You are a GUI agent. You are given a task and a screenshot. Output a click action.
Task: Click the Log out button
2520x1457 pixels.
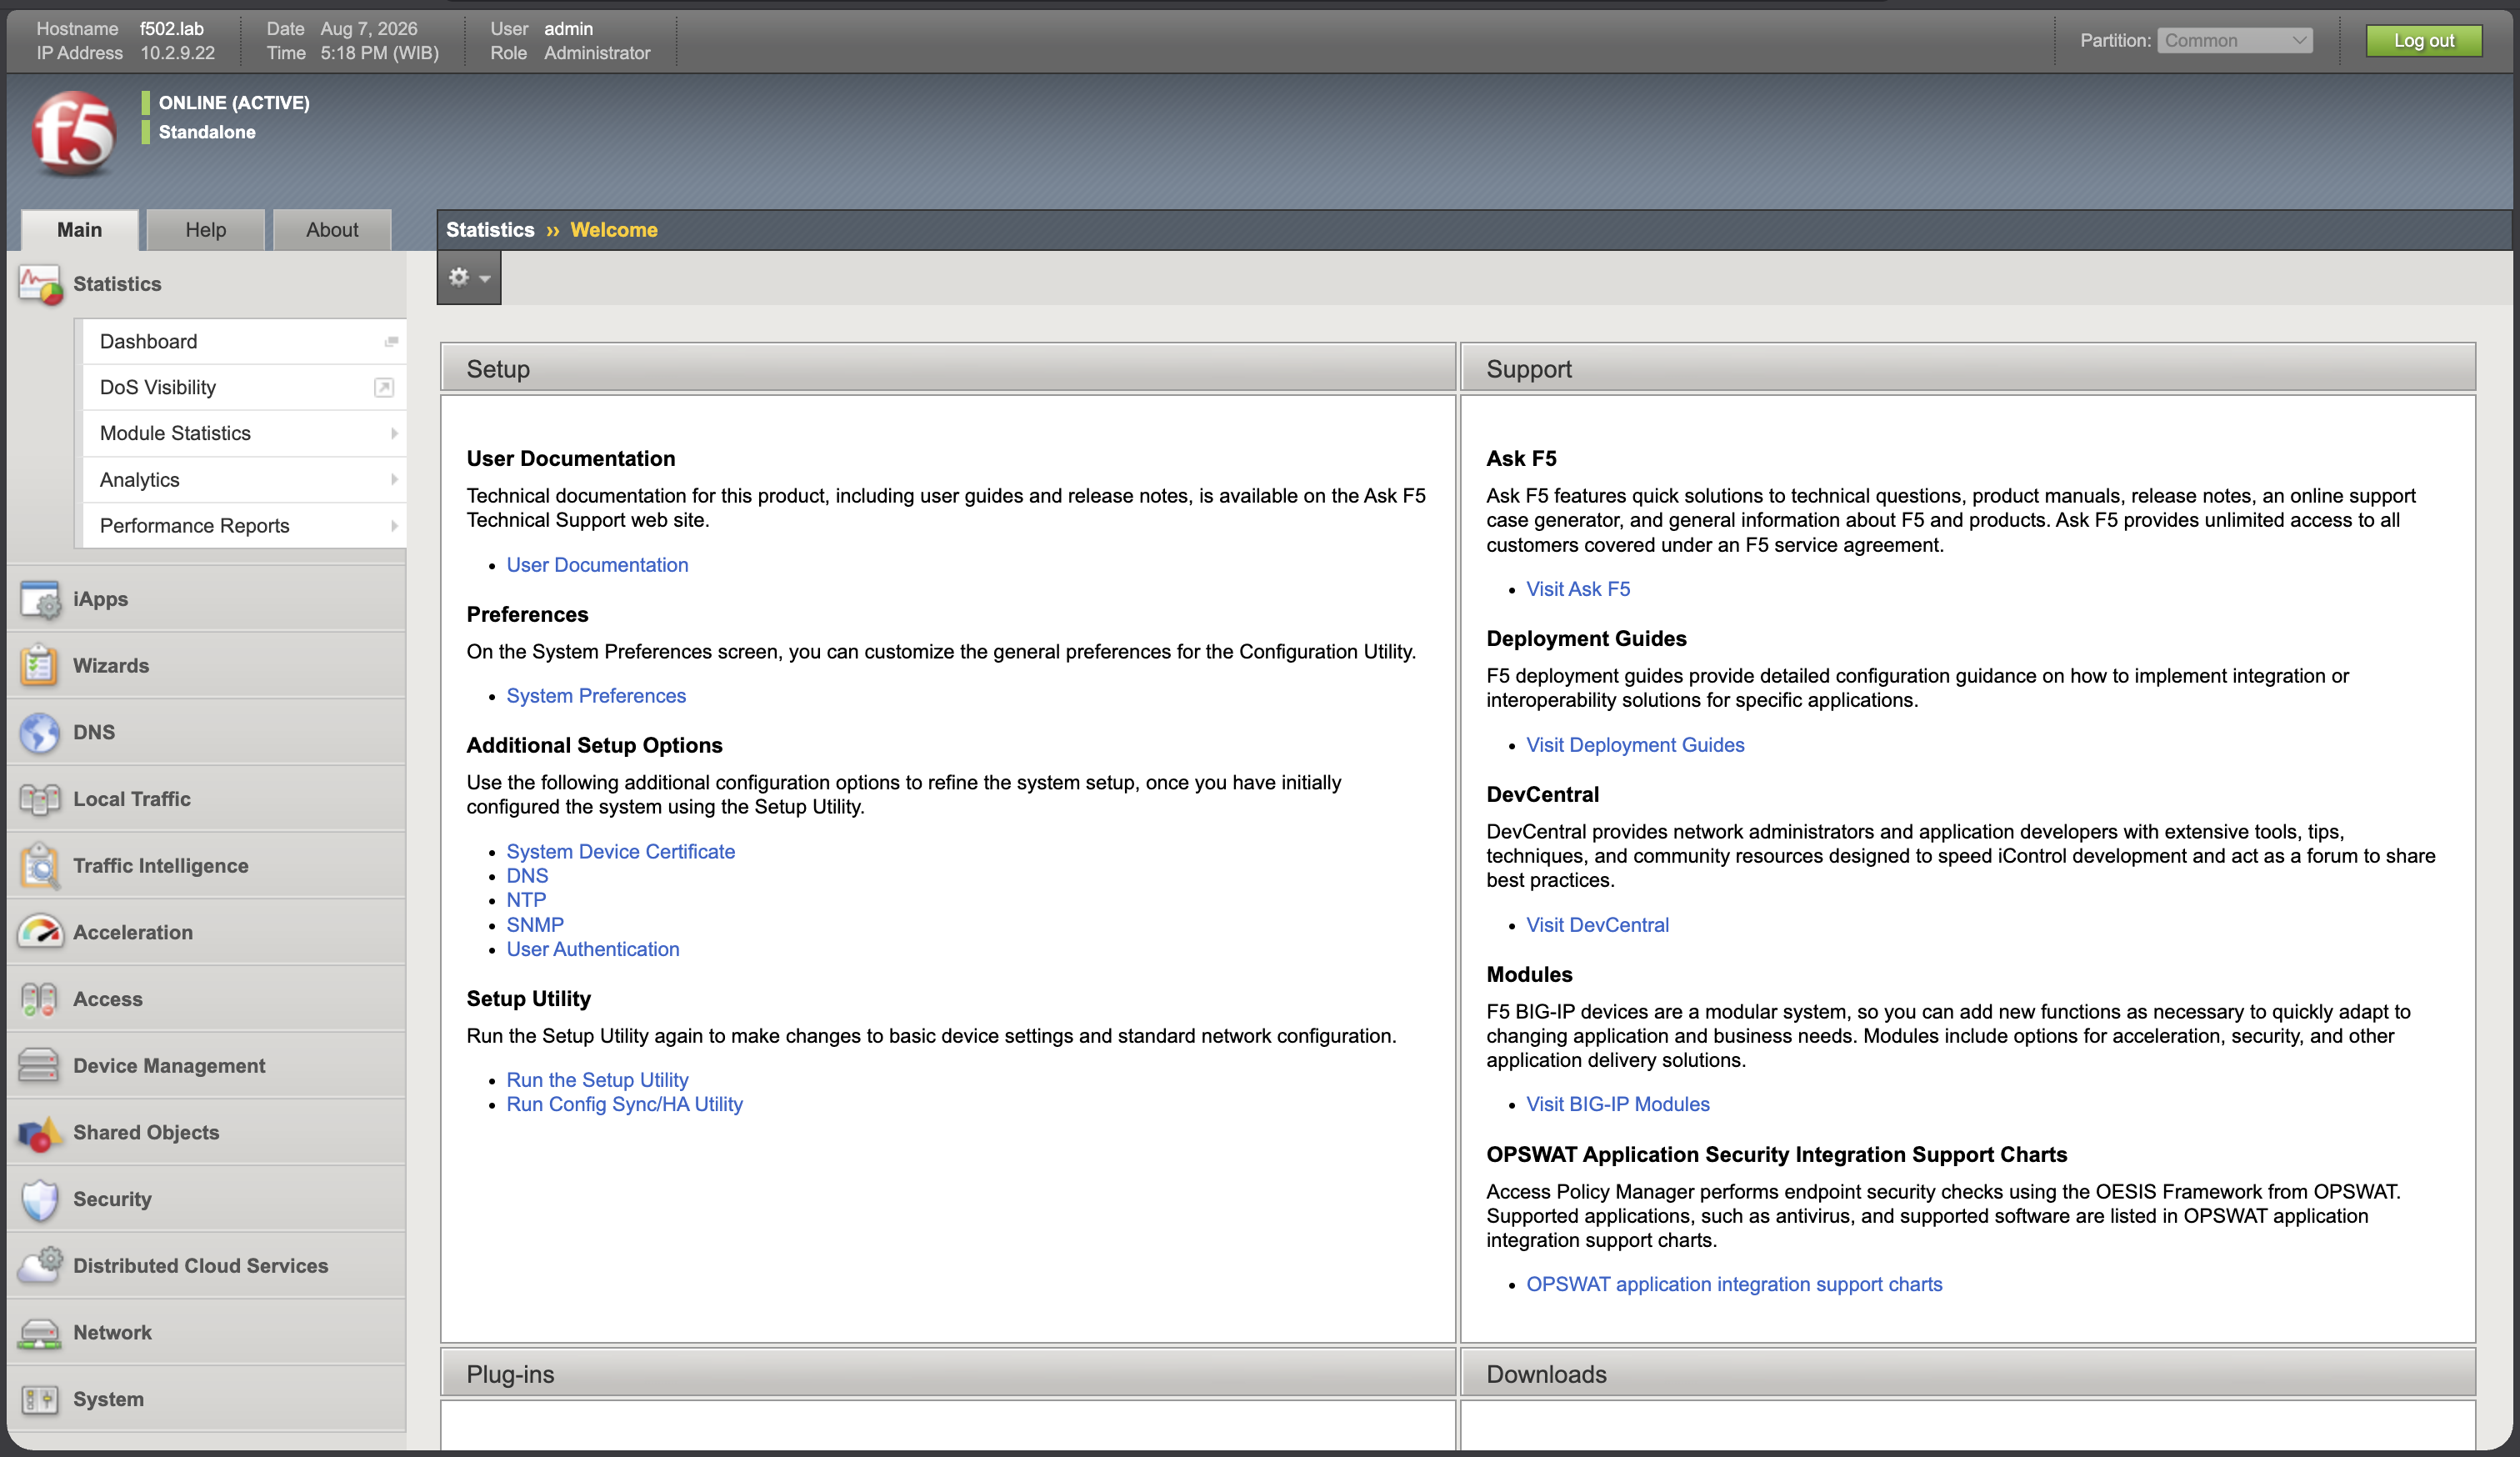pyautogui.click(x=2423, y=41)
